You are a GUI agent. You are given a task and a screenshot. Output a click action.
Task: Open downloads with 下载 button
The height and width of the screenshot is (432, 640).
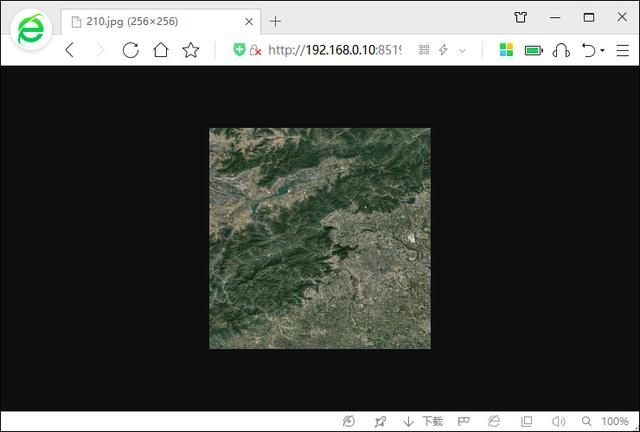[423, 421]
